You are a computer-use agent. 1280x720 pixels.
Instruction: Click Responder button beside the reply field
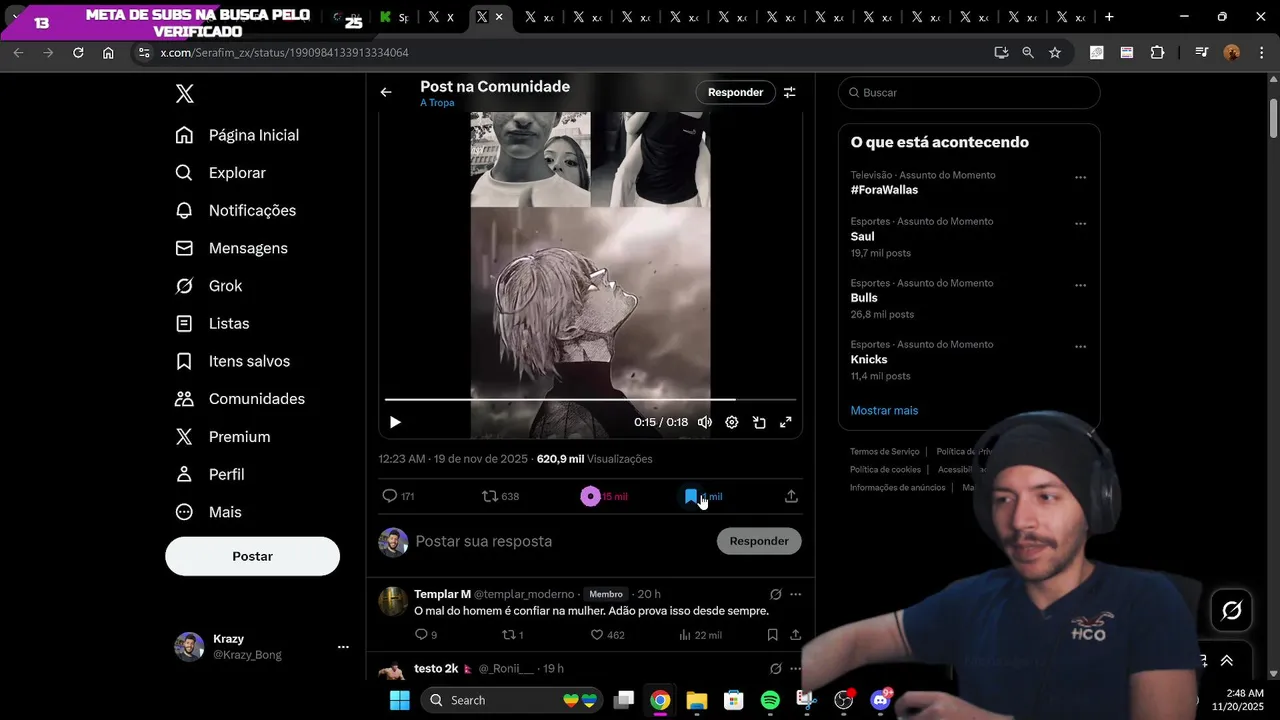(759, 541)
